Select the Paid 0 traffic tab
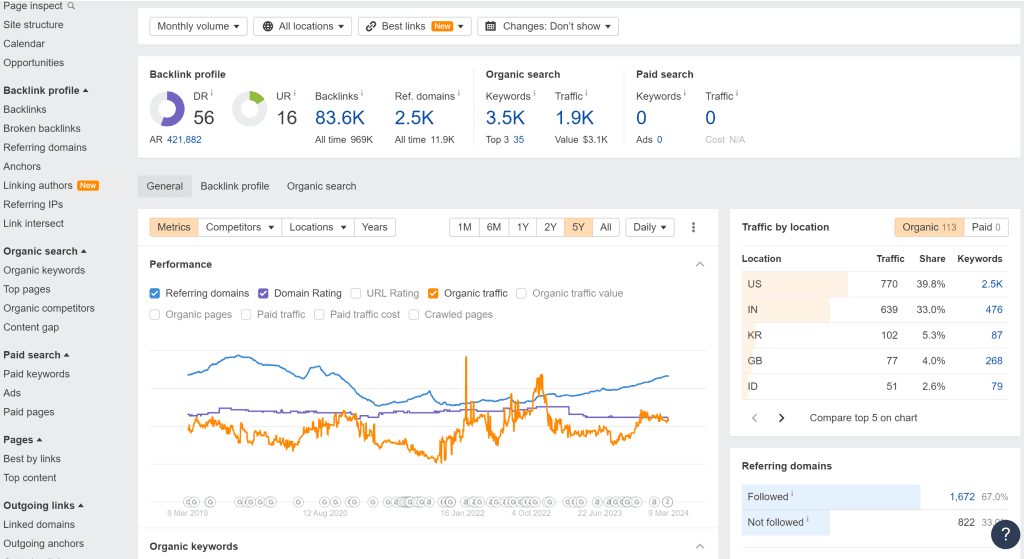 click(986, 227)
